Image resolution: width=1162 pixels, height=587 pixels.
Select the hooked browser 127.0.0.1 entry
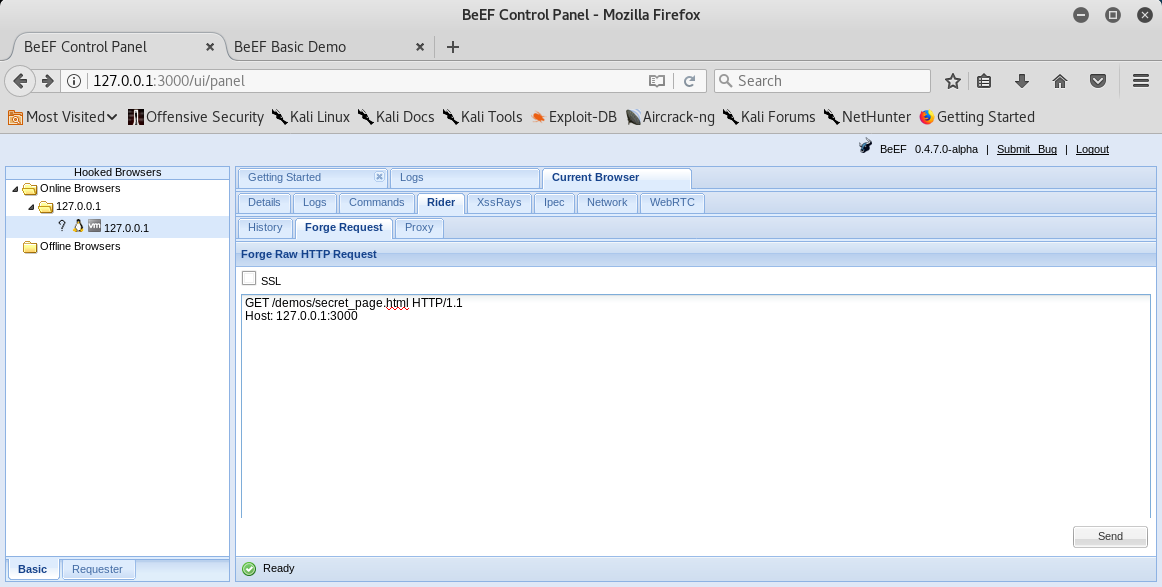coord(118,227)
